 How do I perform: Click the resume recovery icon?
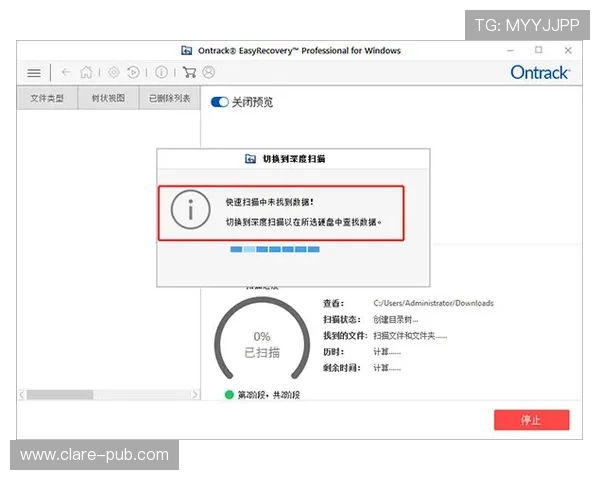[x=133, y=72]
